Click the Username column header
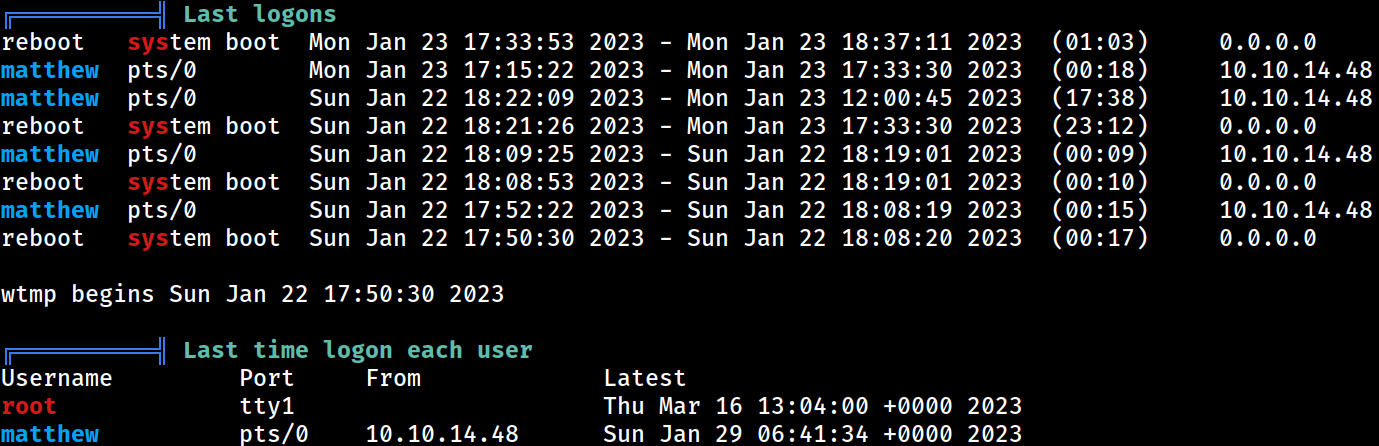The width and height of the screenshot is (1379, 446). pos(57,378)
